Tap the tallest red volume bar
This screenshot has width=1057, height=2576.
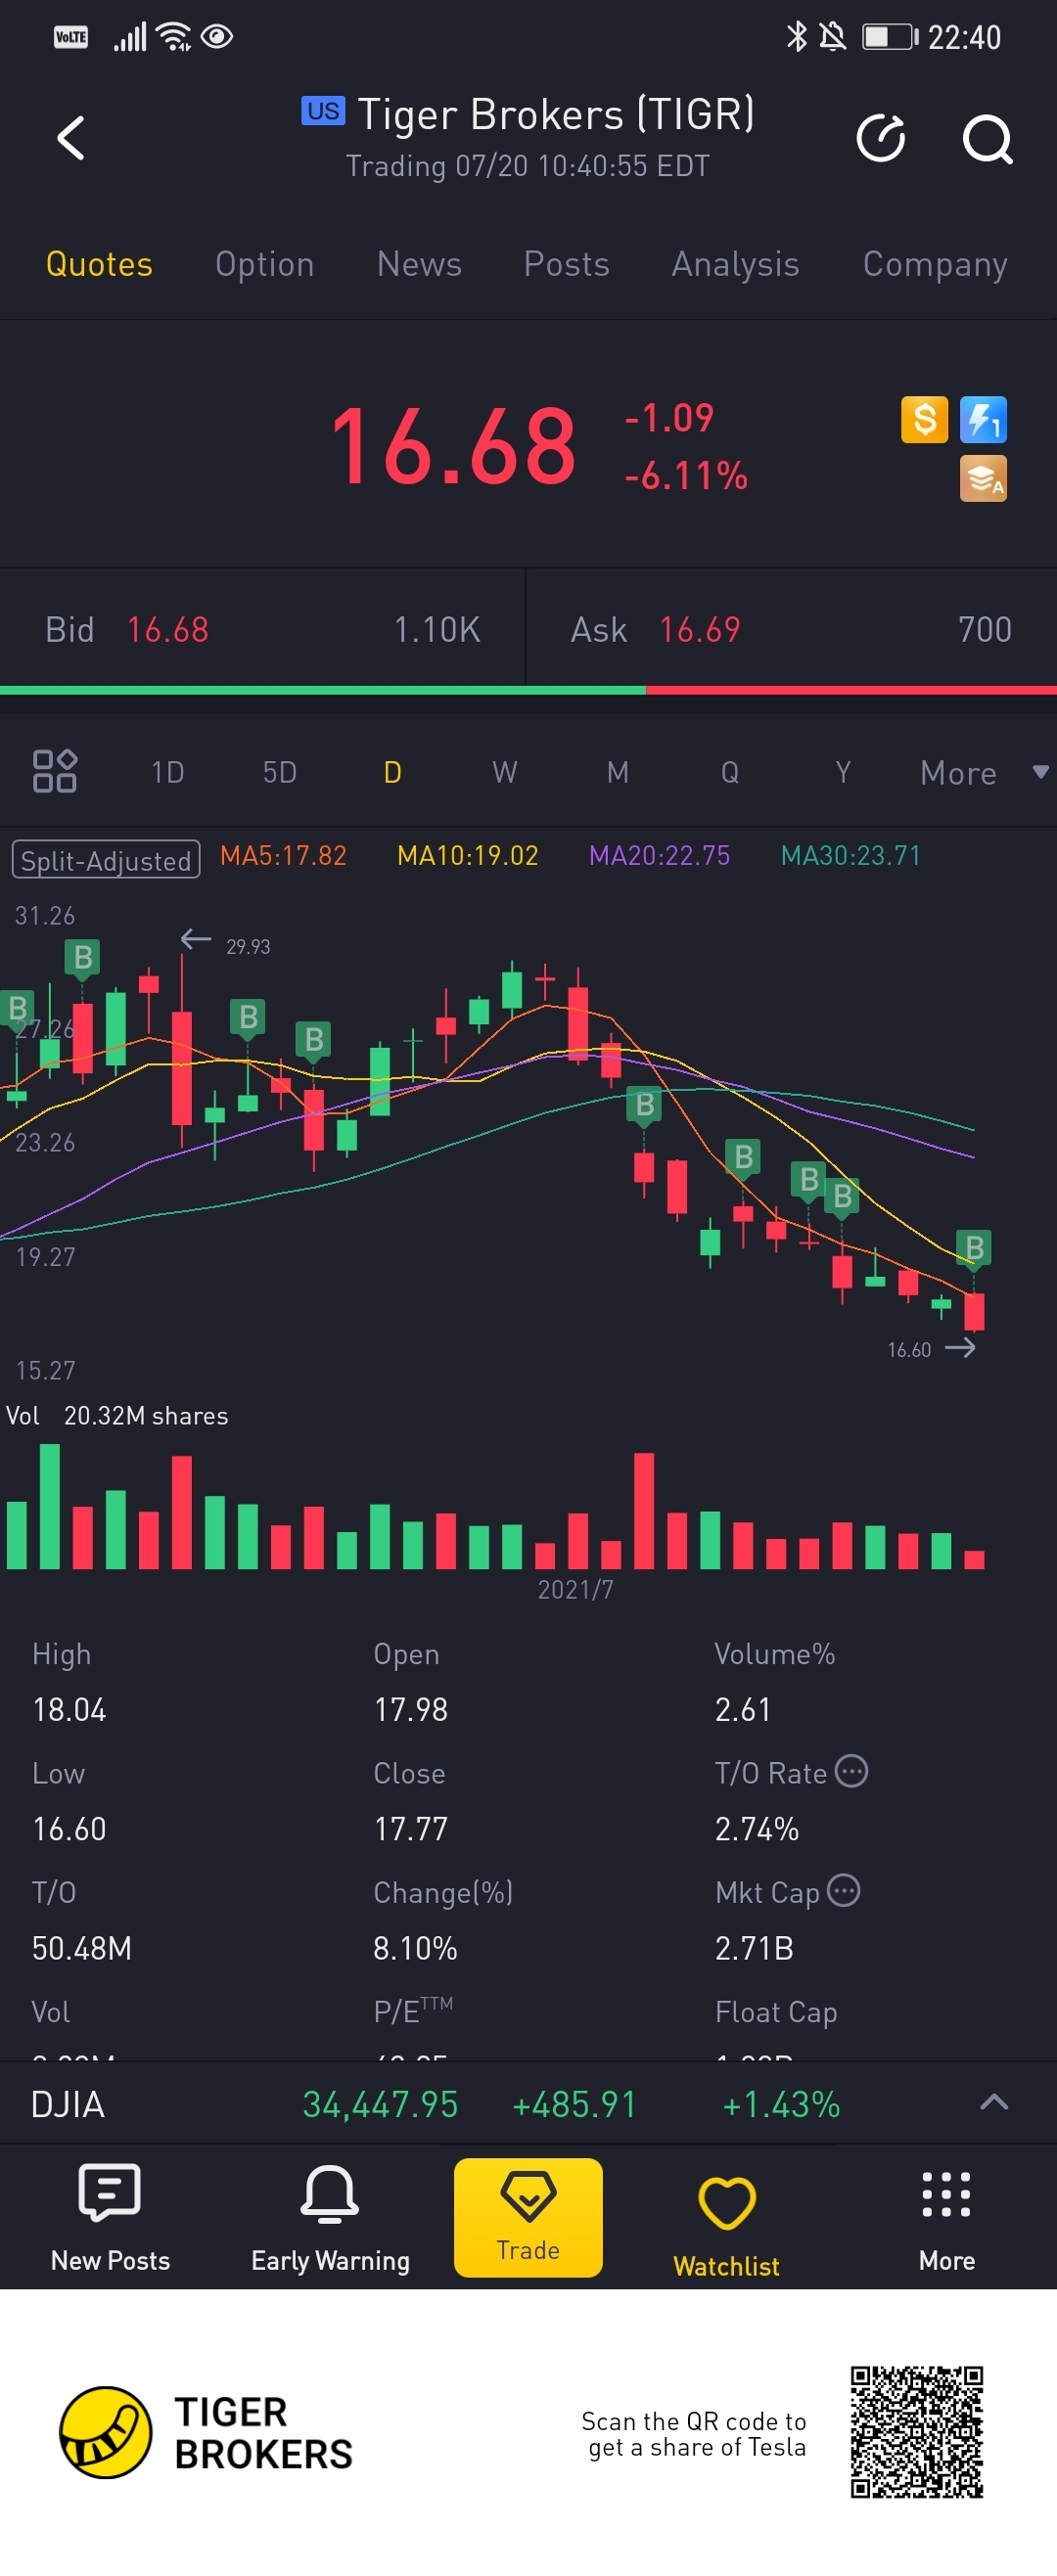pos(644,1510)
